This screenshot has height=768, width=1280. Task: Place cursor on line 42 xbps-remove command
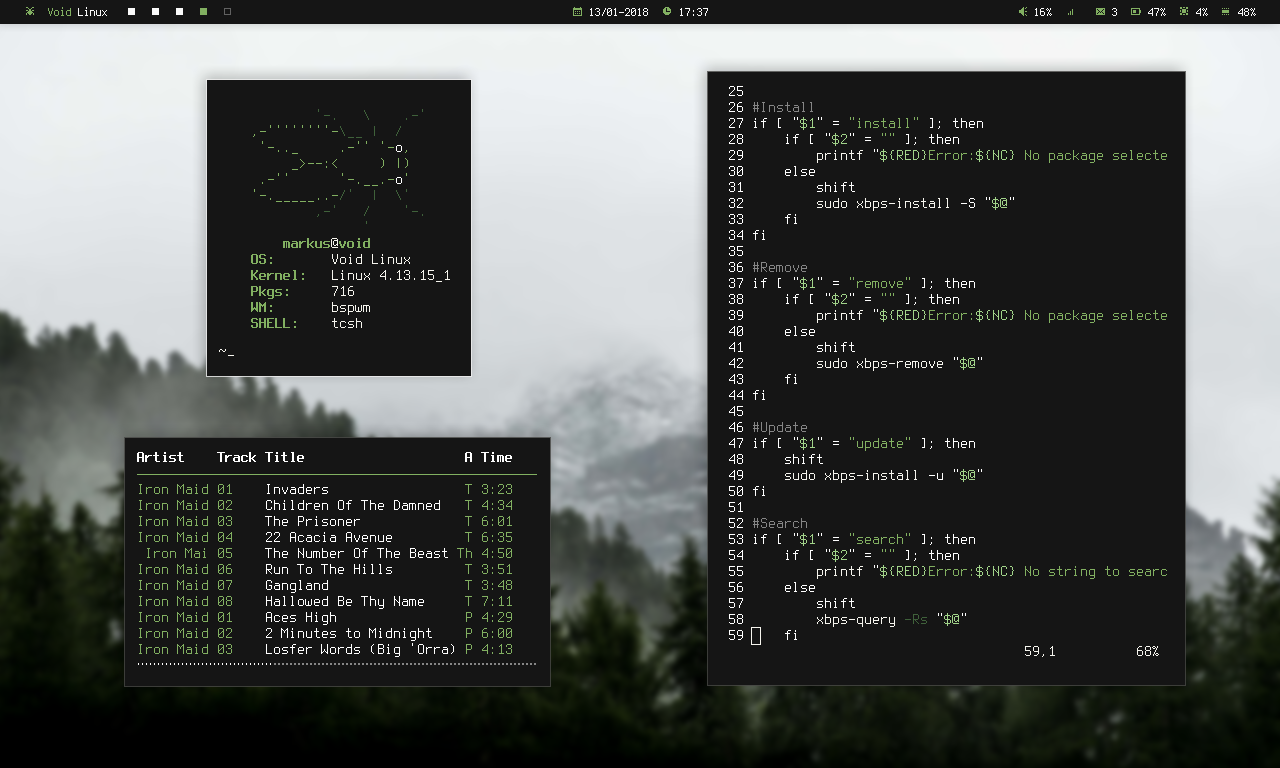[x=900, y=363]
